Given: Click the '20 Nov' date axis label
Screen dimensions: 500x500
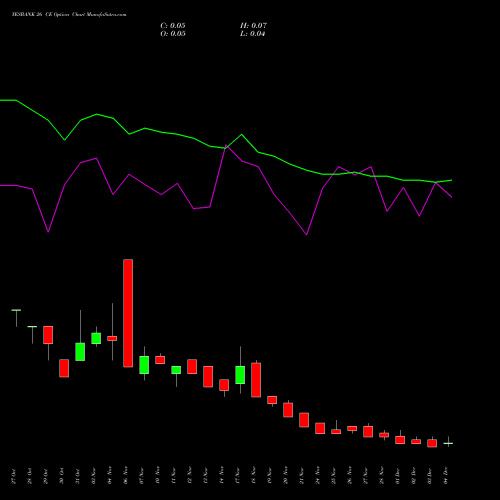Looking at the screenshot, I should coord(285,476).
